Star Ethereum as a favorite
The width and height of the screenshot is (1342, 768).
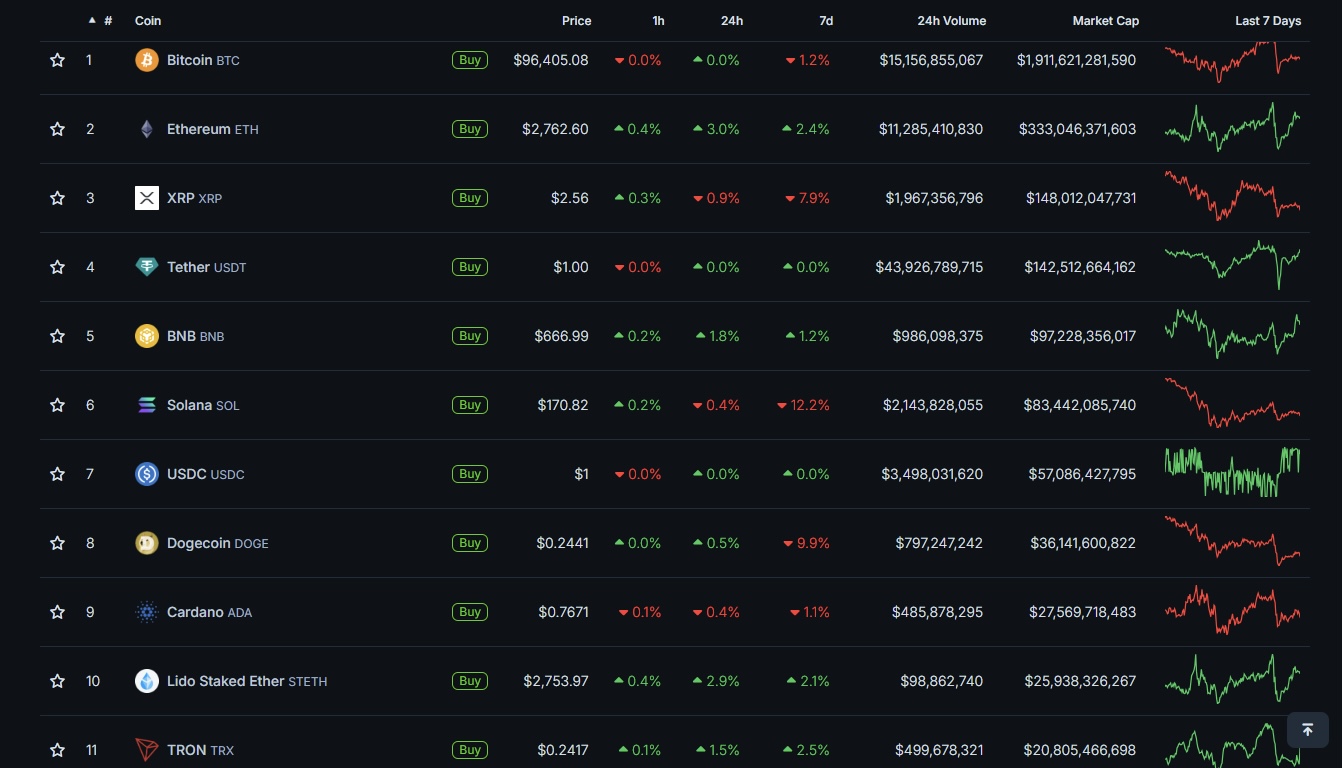pos(58,129)
